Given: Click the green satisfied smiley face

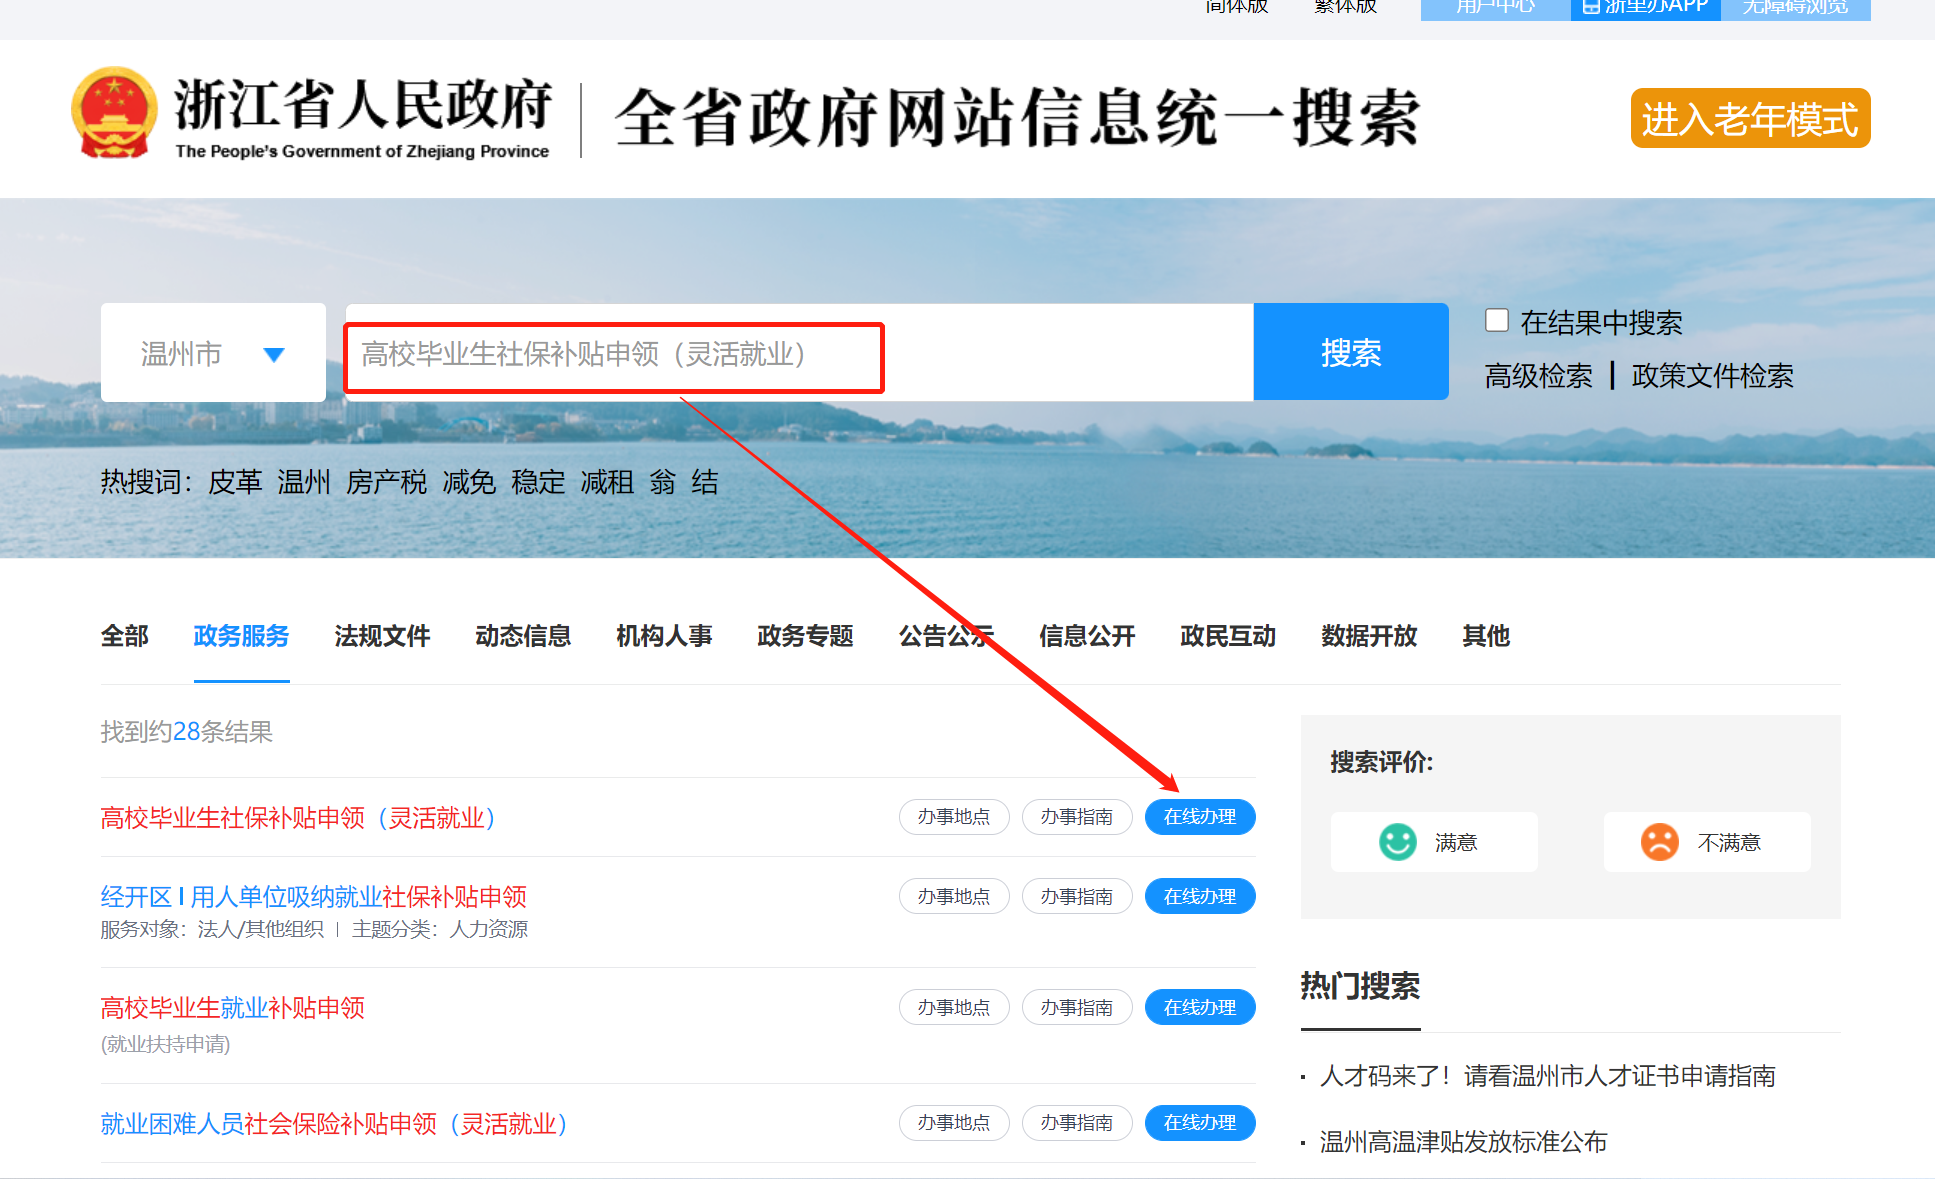Looking at the screenshot, I should pos(1397,842).
